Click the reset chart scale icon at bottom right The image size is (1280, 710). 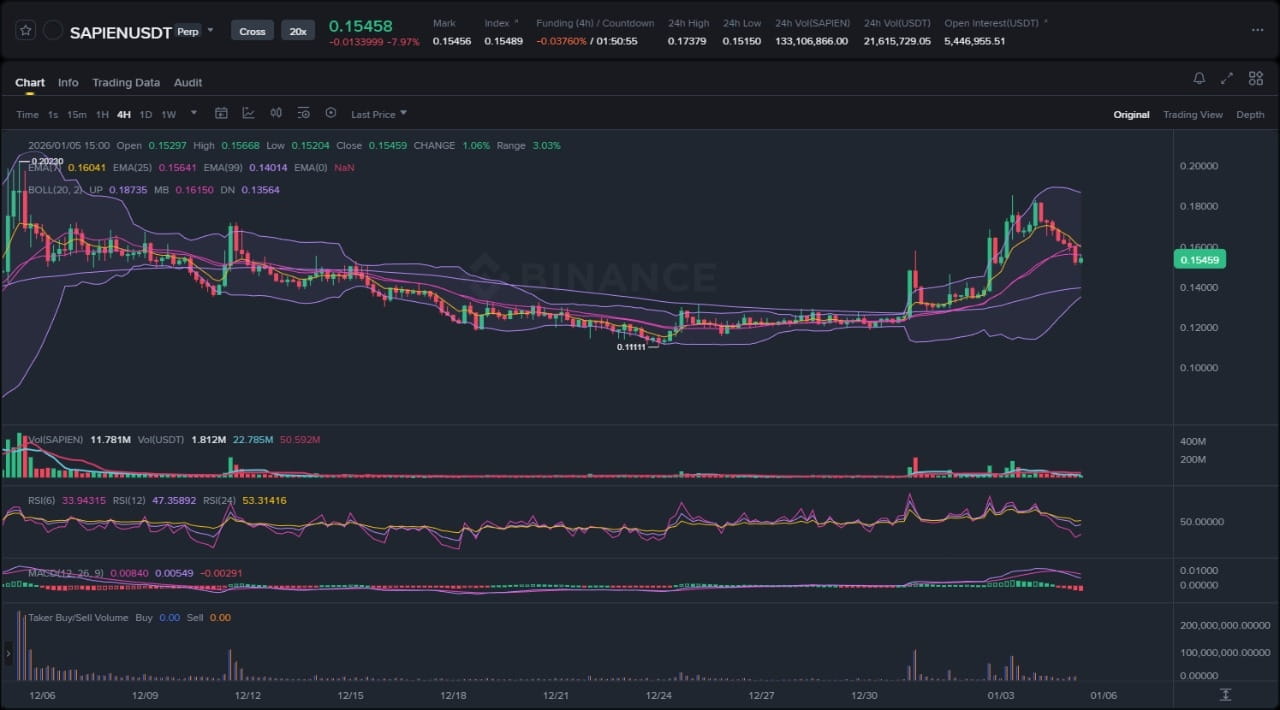click(x=1225, y=695)
